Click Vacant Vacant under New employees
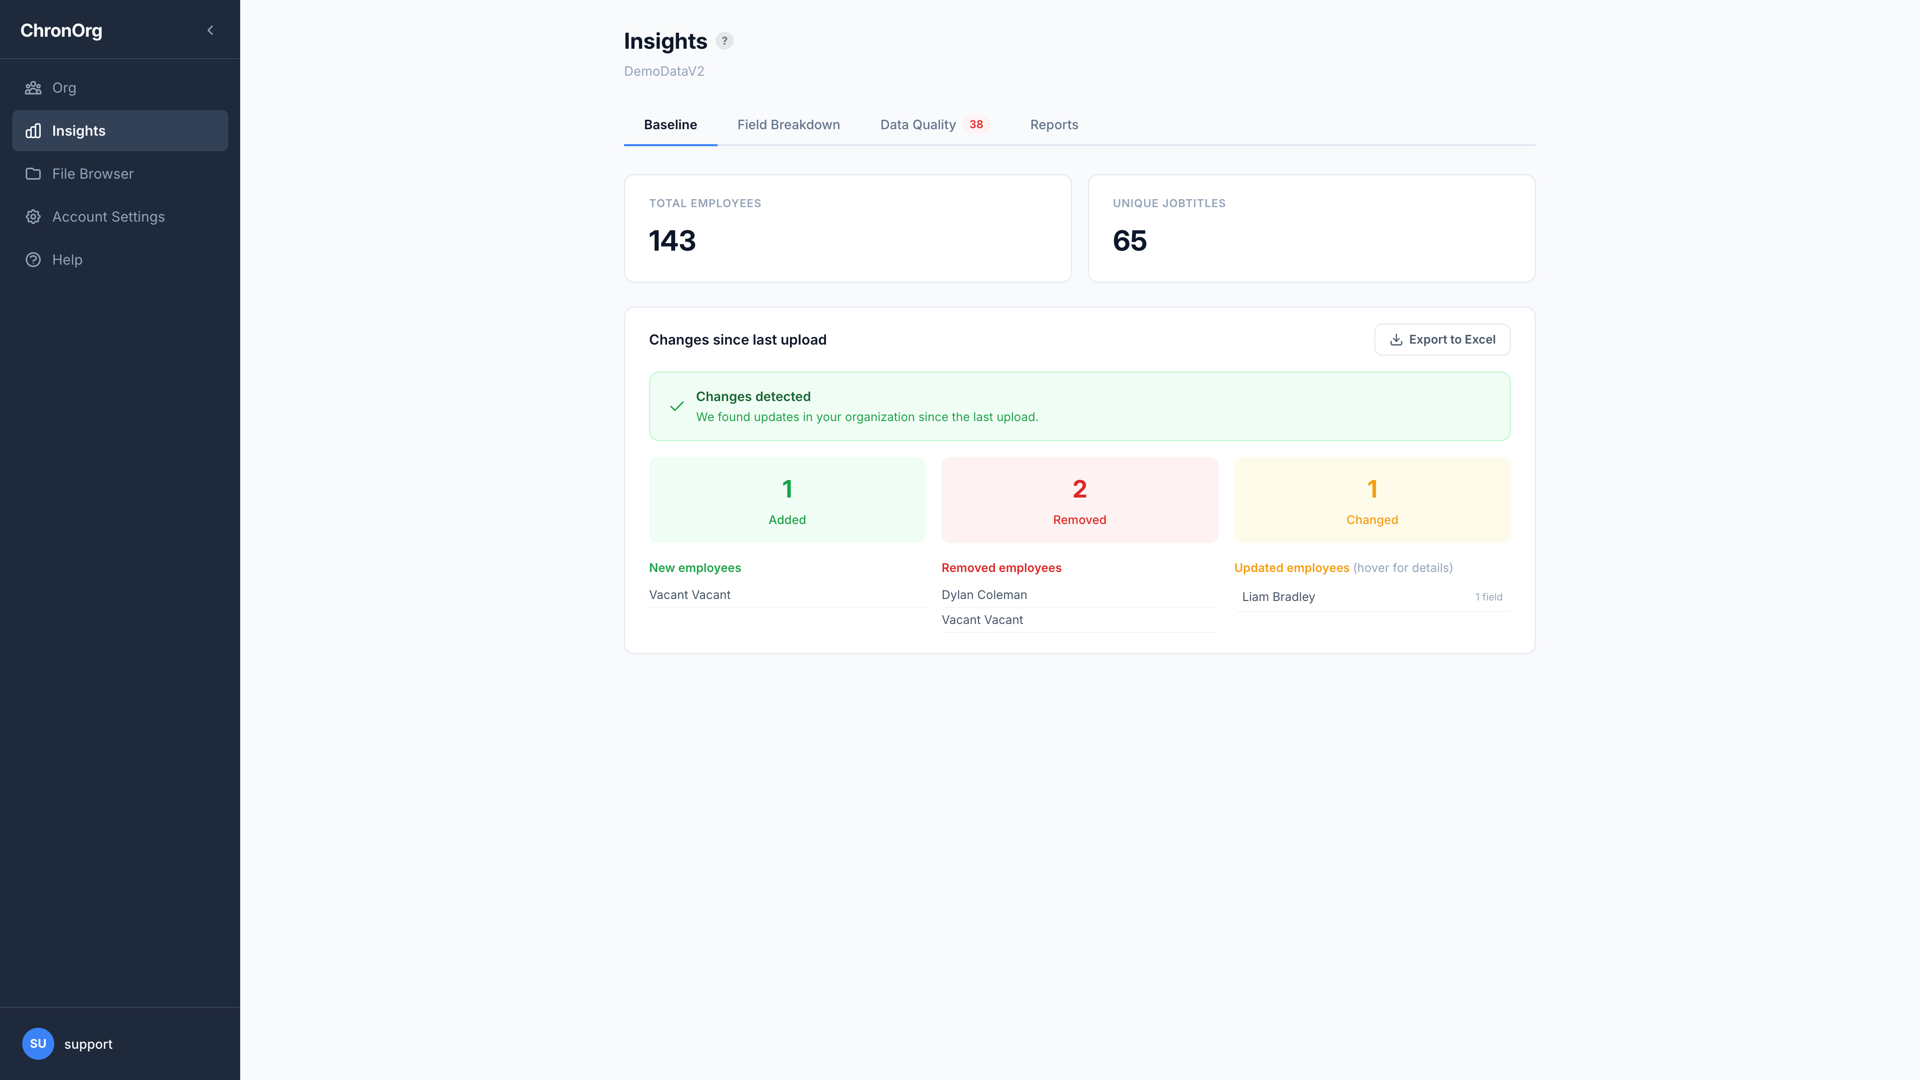 pyautogui.click(x=689, y=595)
